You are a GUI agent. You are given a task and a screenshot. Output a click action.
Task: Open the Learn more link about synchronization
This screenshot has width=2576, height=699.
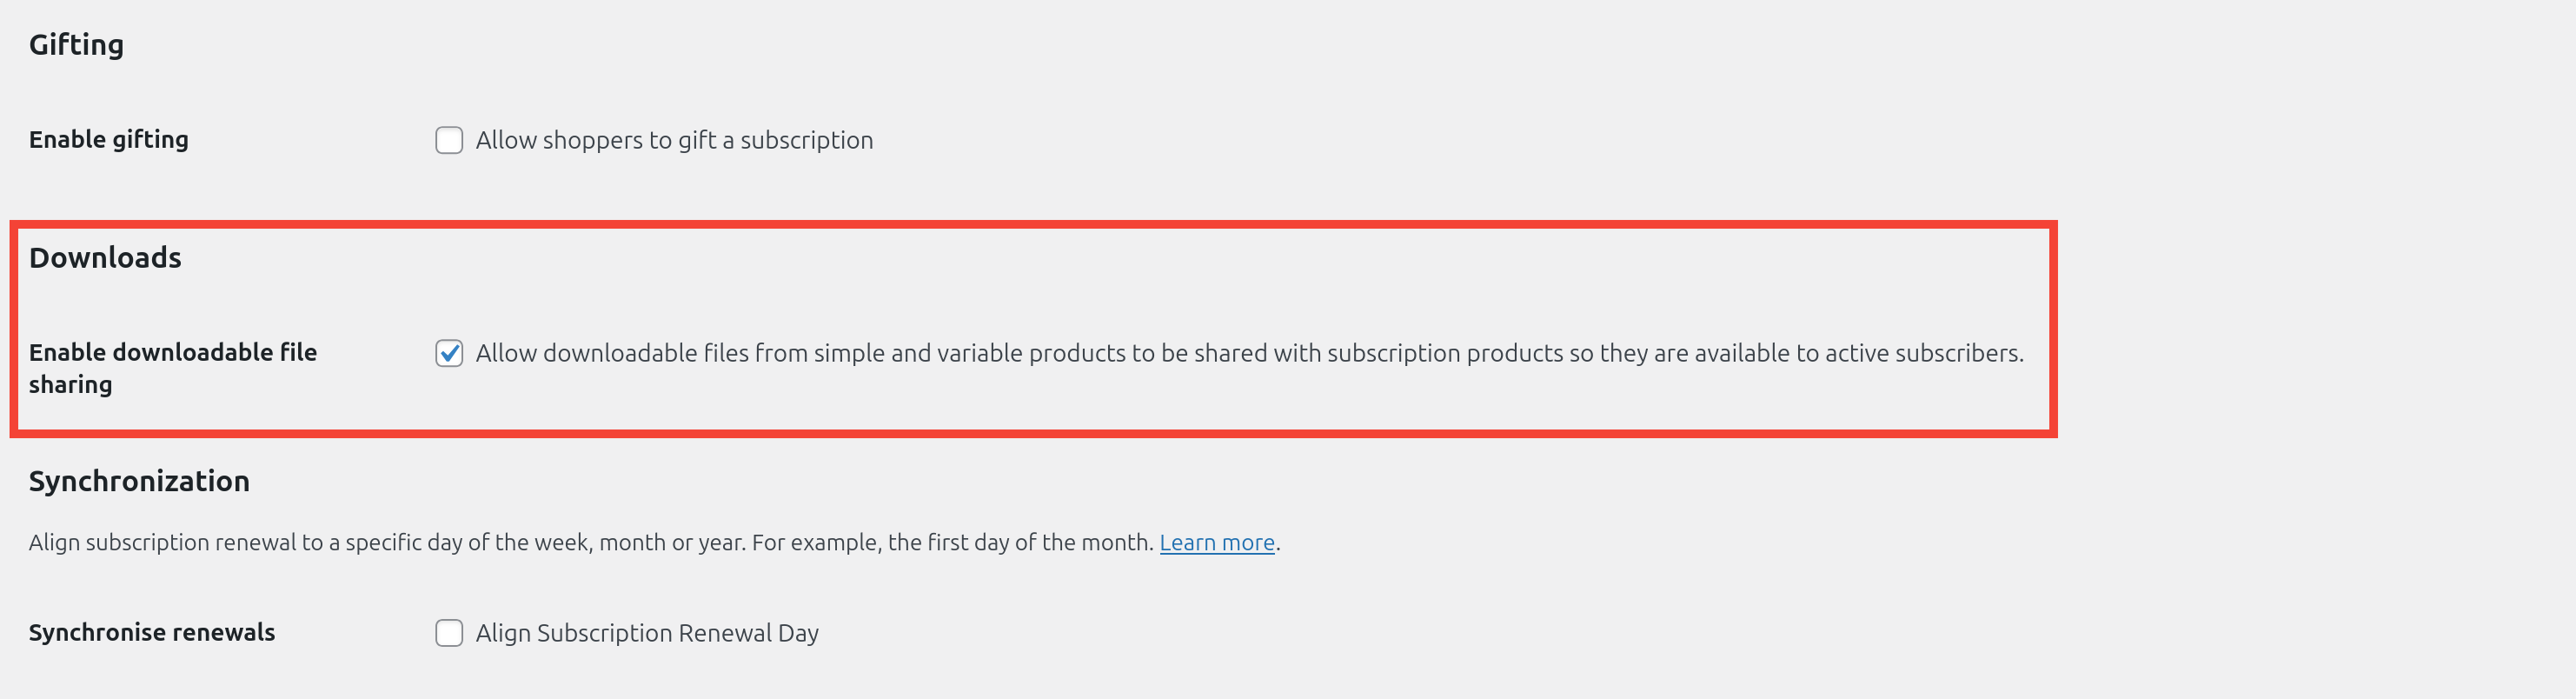[1216, 542]
